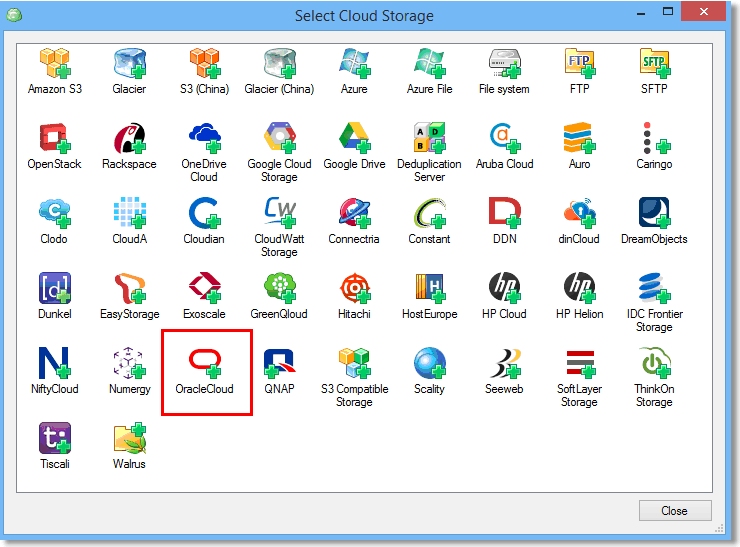
Task: Select the Amazon S3 storage icon
Action: pos(55,63)
